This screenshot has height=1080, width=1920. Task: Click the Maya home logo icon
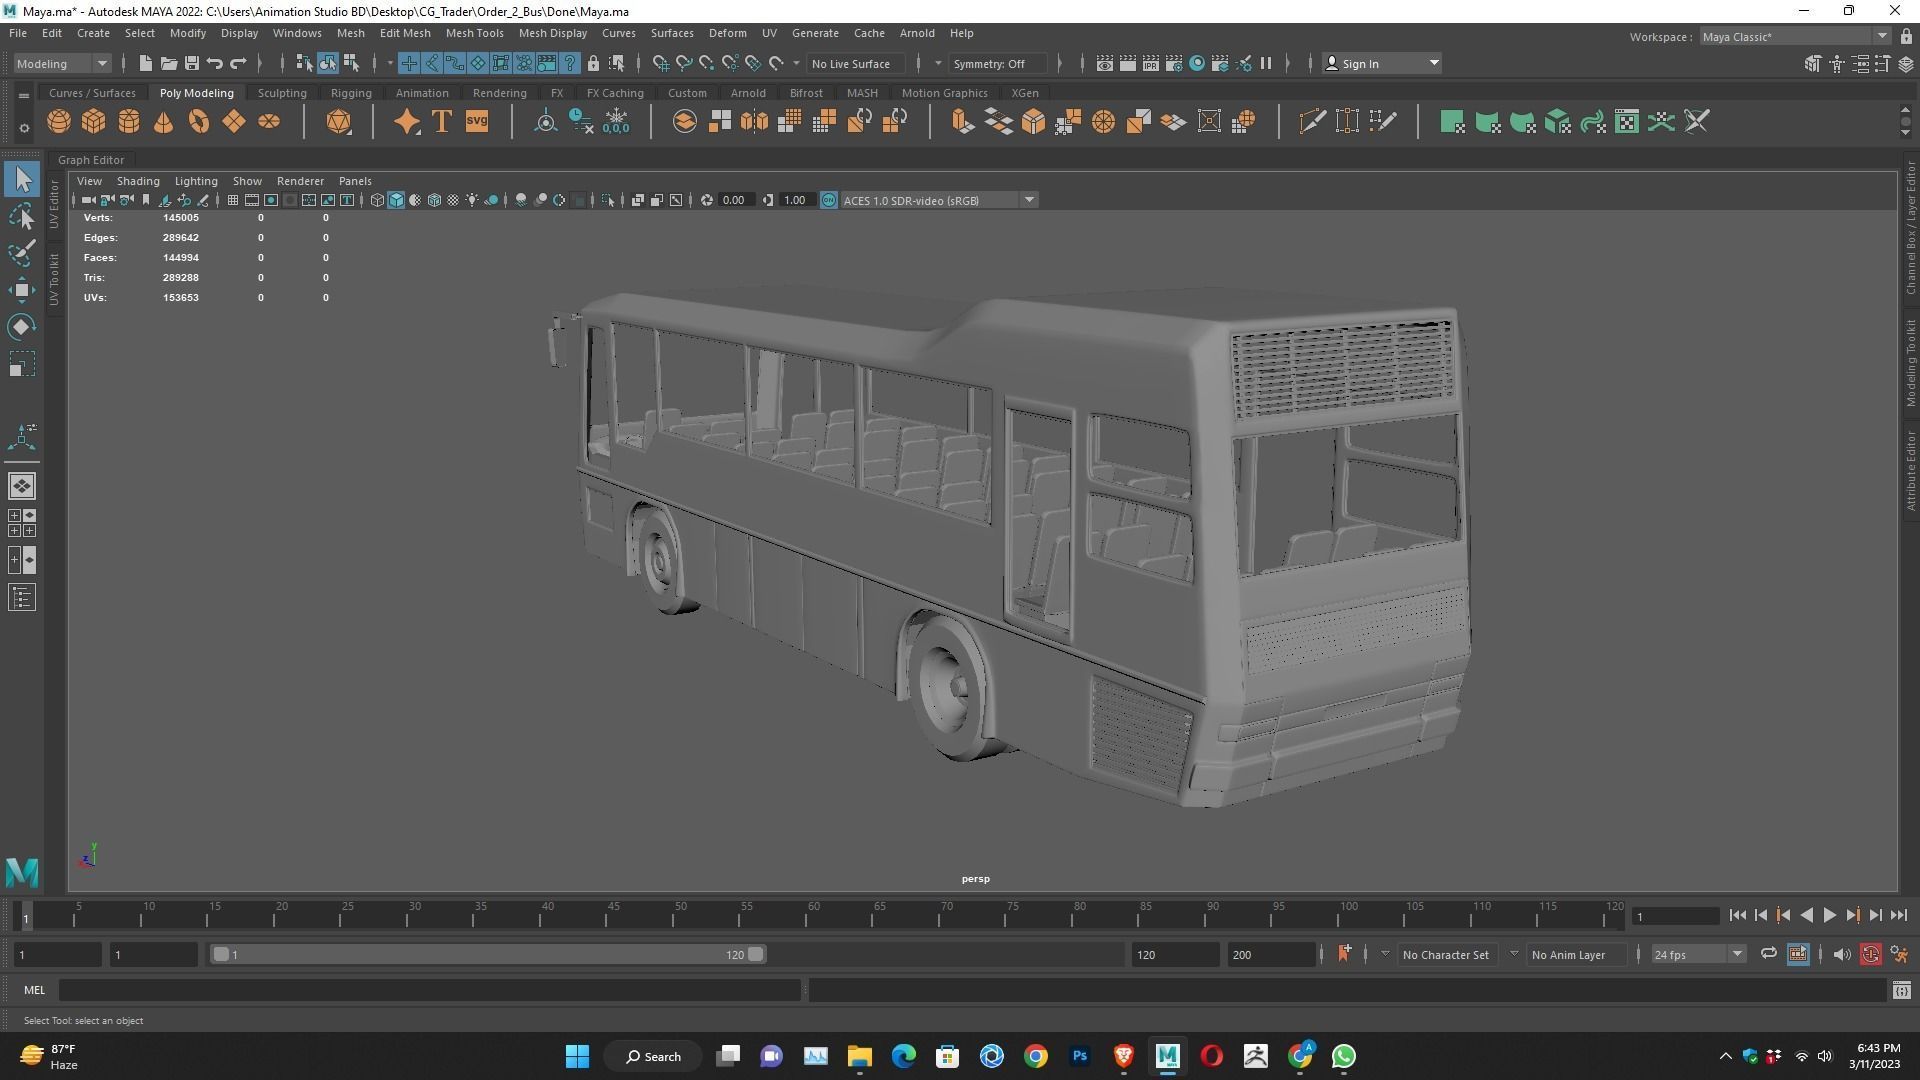click(22, 872)
